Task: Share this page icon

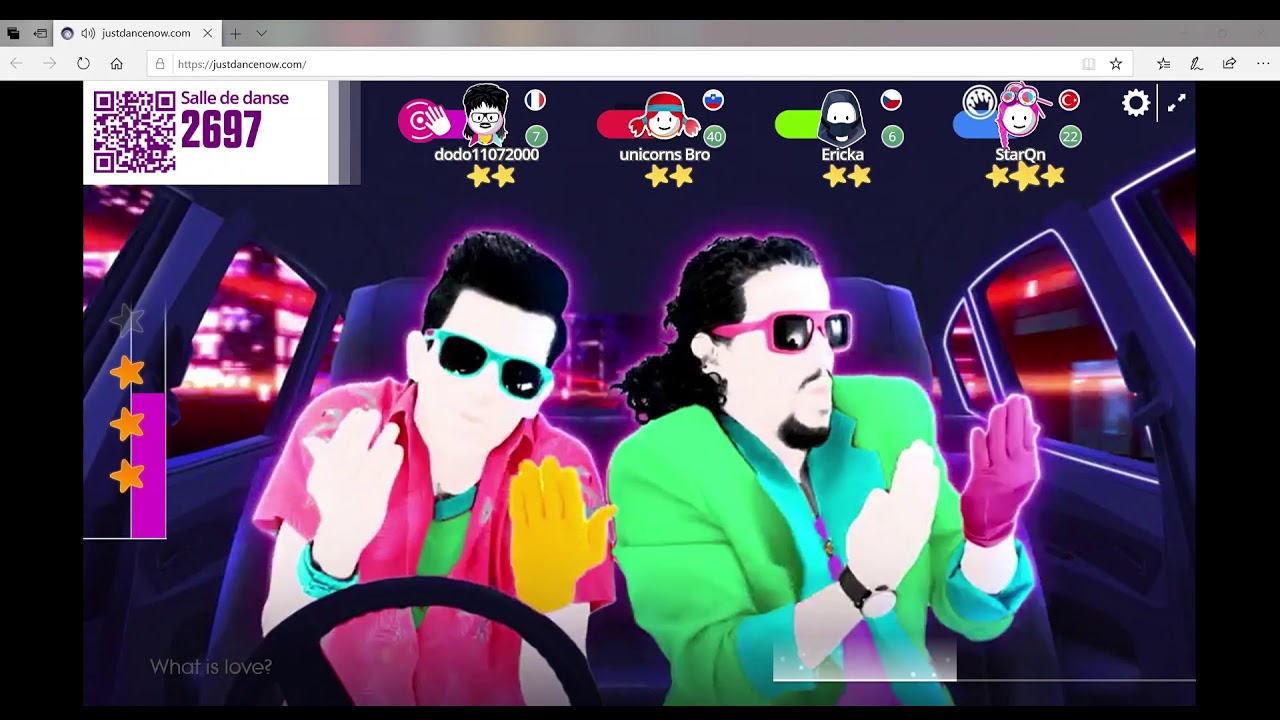Action: 1229,63
